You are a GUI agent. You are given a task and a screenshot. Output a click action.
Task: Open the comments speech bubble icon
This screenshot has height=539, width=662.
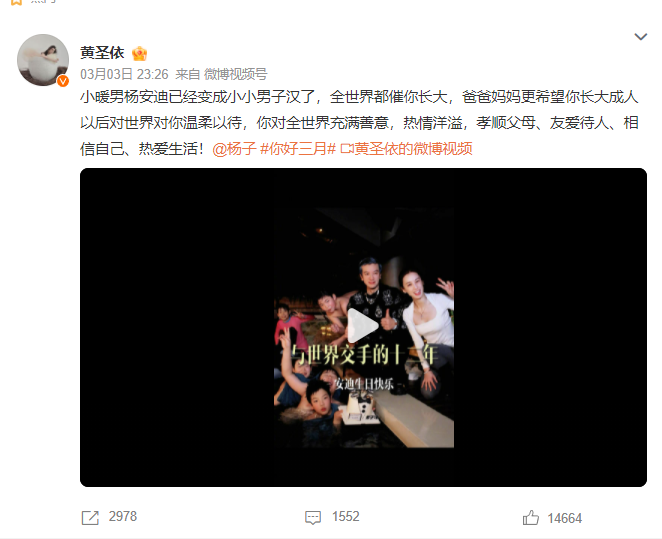point(313,517)
